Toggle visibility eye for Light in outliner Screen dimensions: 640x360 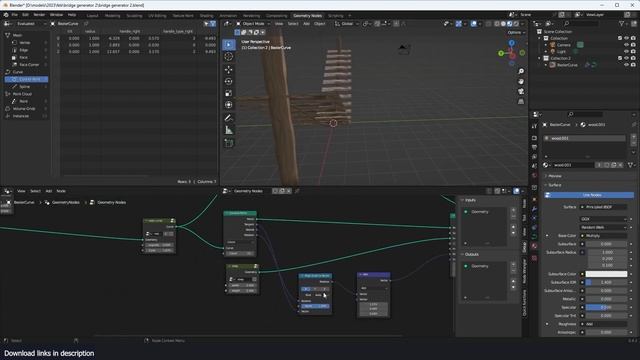click(626, 52)
